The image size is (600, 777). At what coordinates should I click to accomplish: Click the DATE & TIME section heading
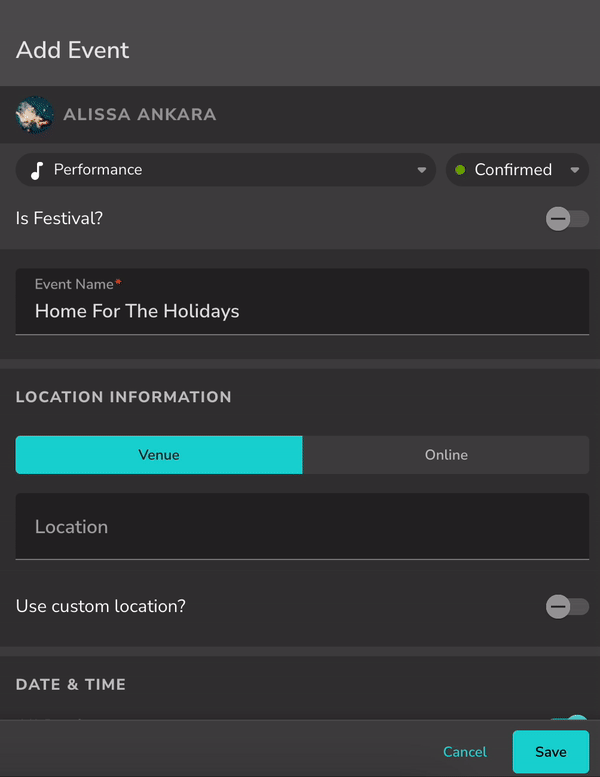pos(71,685)
